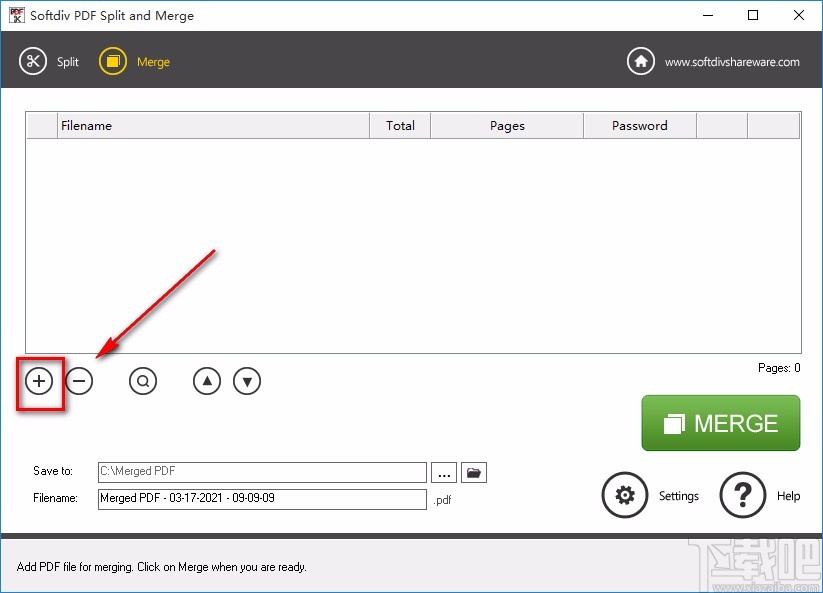Image resolution: width=823 pixels, height=593 pixels.
Task: Open the preview magnifier icon
Action: click(143, 381)
